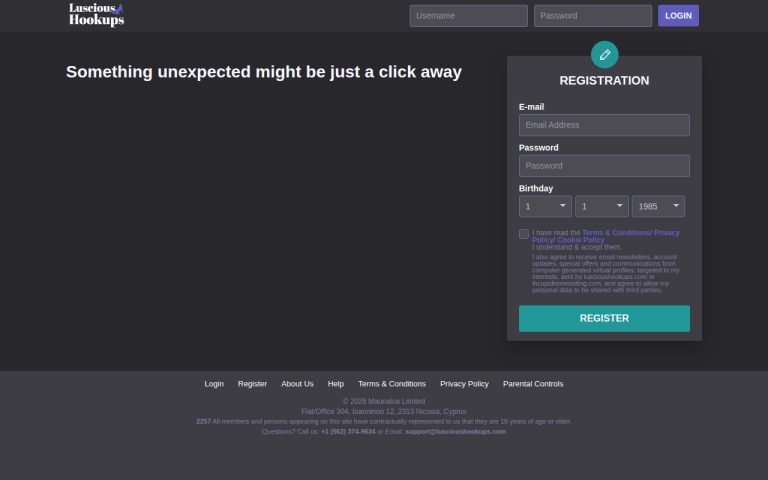Open the first birthday dropdown
This screenshot has height=480, width=768.
click(545, 206)
